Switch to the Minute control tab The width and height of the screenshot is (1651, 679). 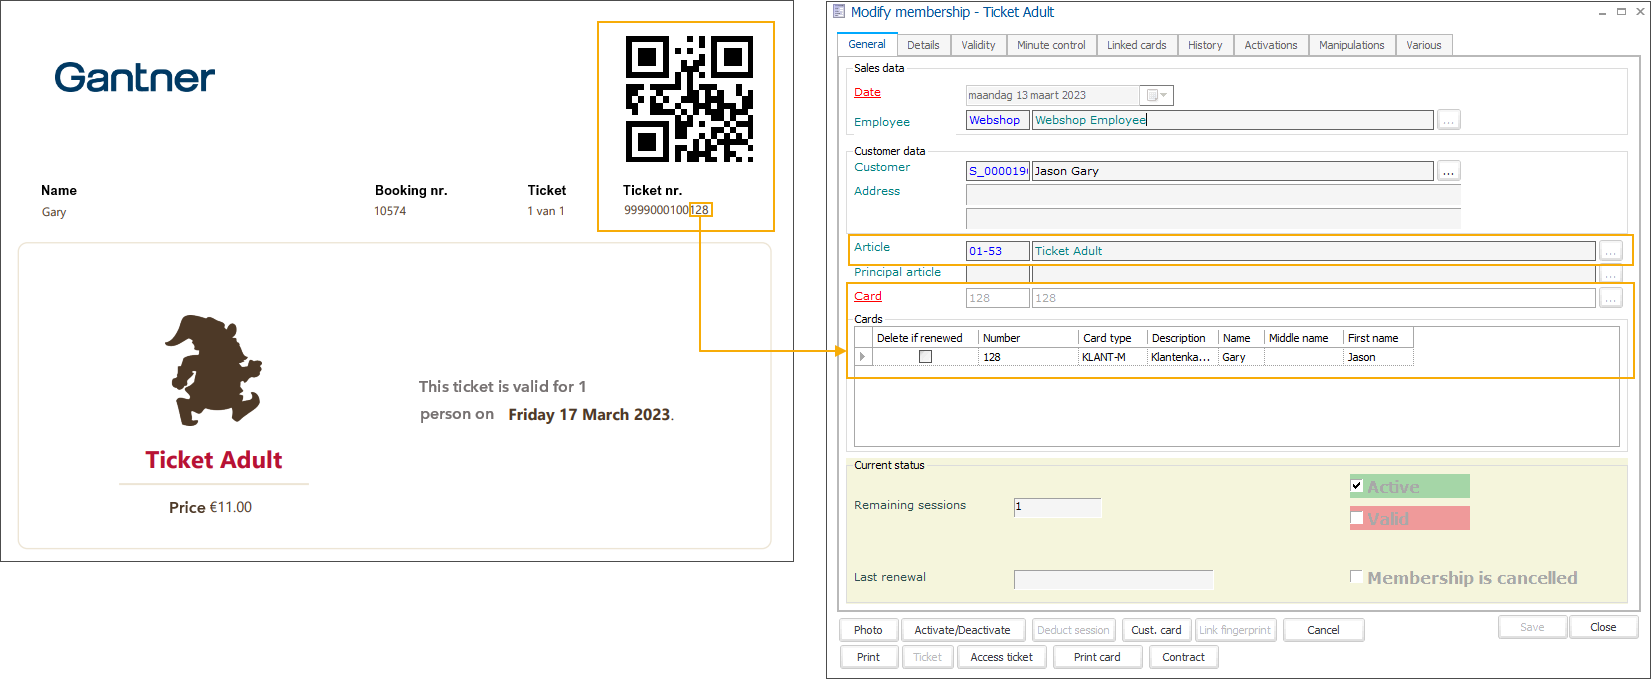(1051, 45)
